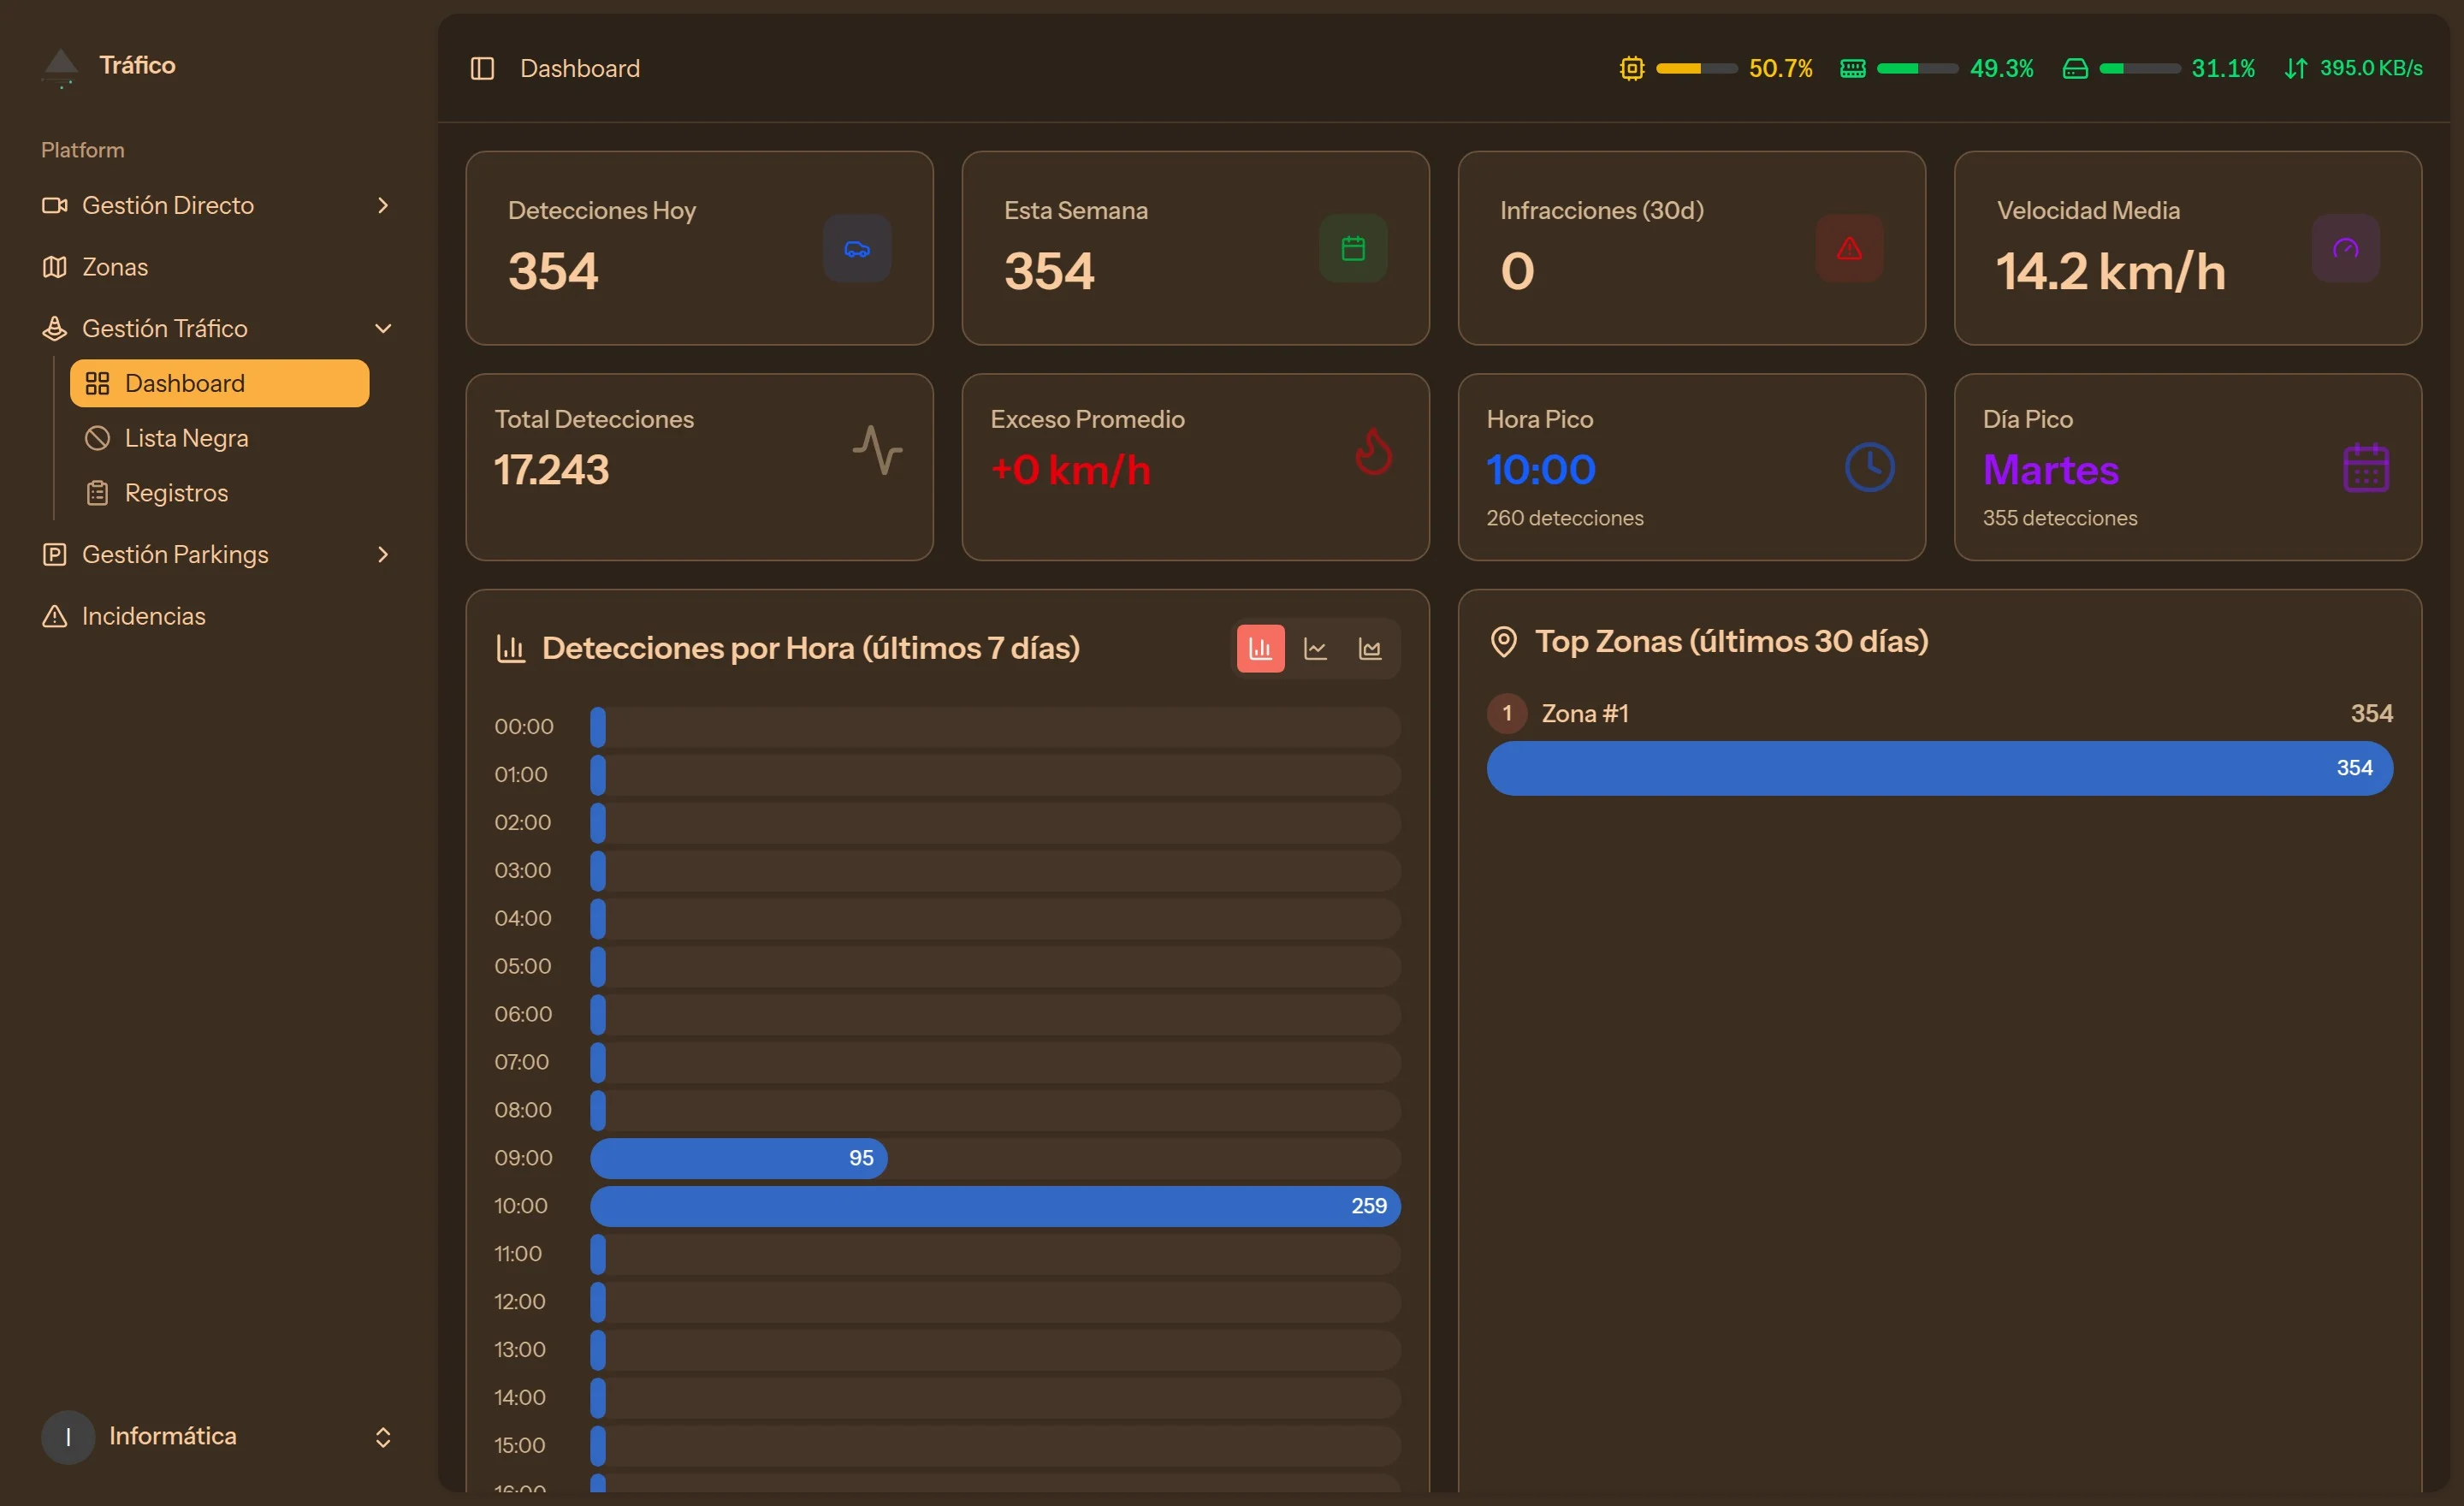Click the activity pulse icon in Total Detecciones
The width and height of the screenshot is (2464, 1506).
877,450
